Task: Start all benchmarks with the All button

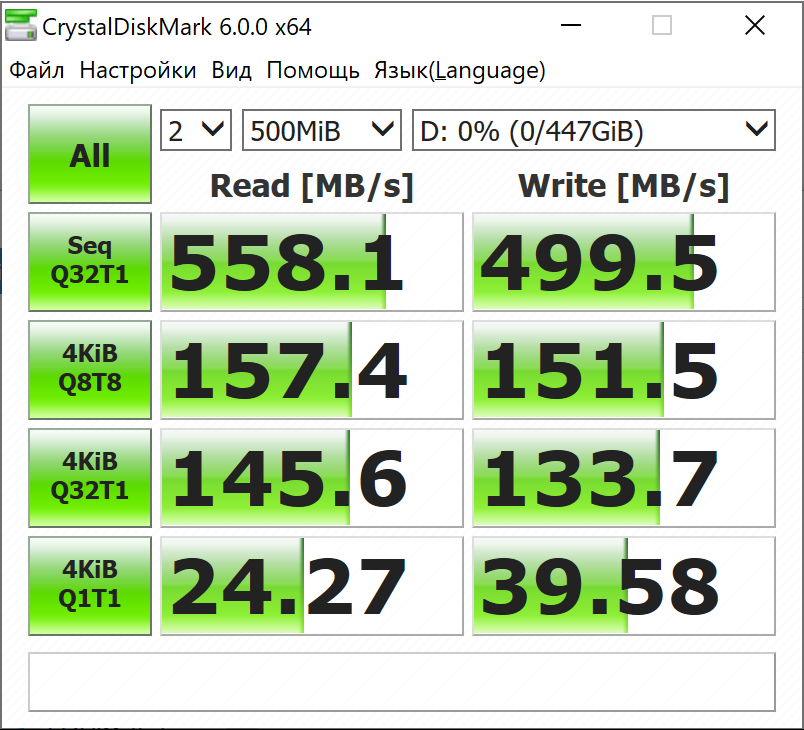Action: tap(90, 154)
